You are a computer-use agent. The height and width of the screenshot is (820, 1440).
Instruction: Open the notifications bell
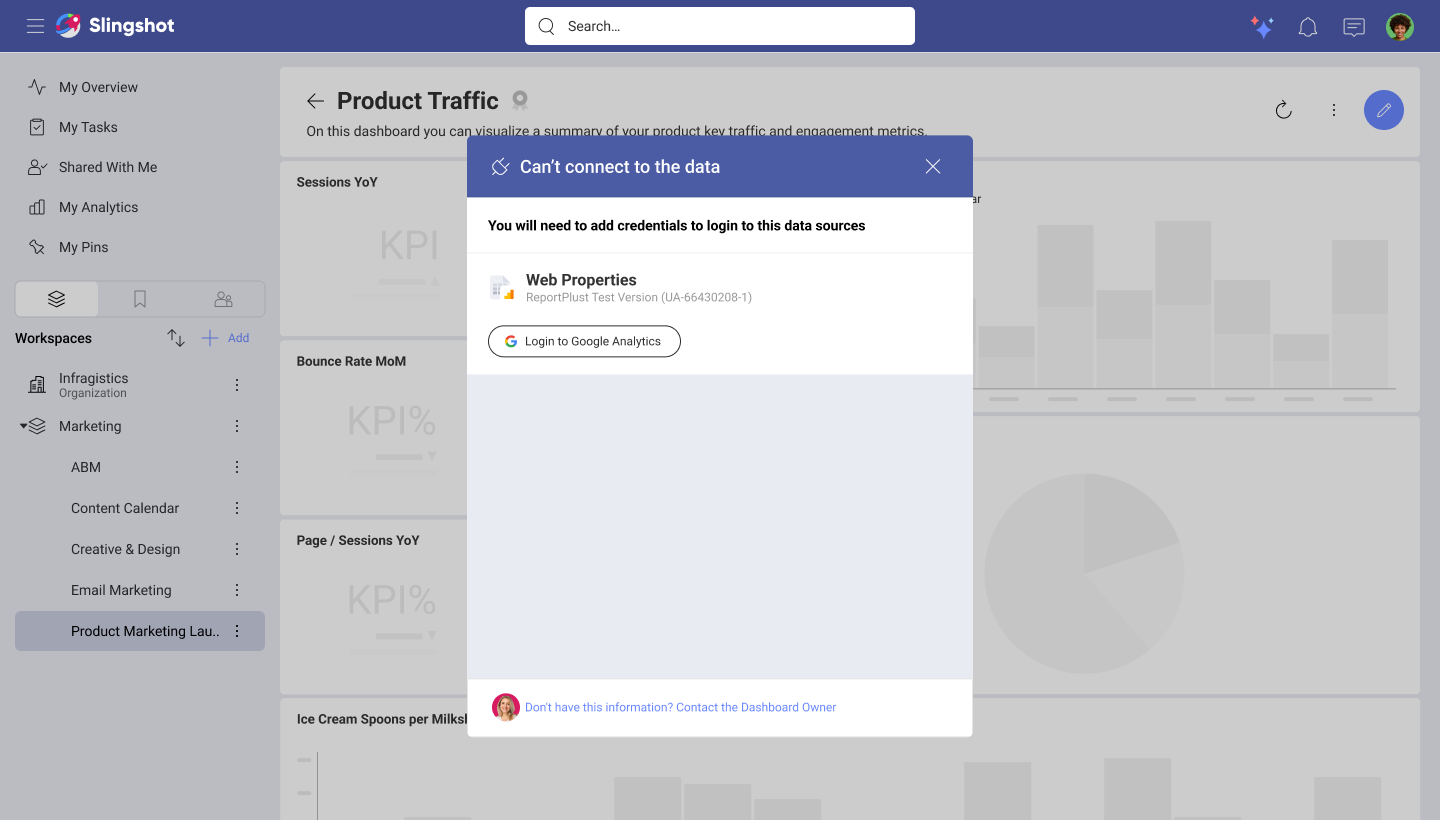pyautogui.click(x=1308, y=27)
